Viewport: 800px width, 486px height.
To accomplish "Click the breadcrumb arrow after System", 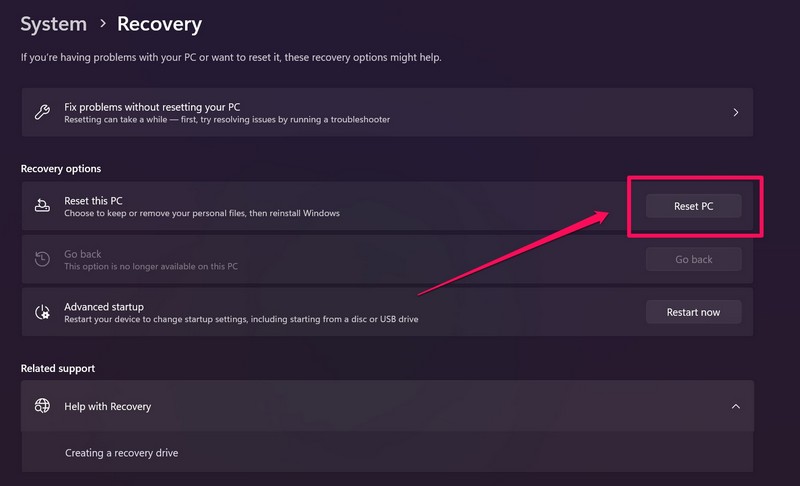I will tap(102, 24).
